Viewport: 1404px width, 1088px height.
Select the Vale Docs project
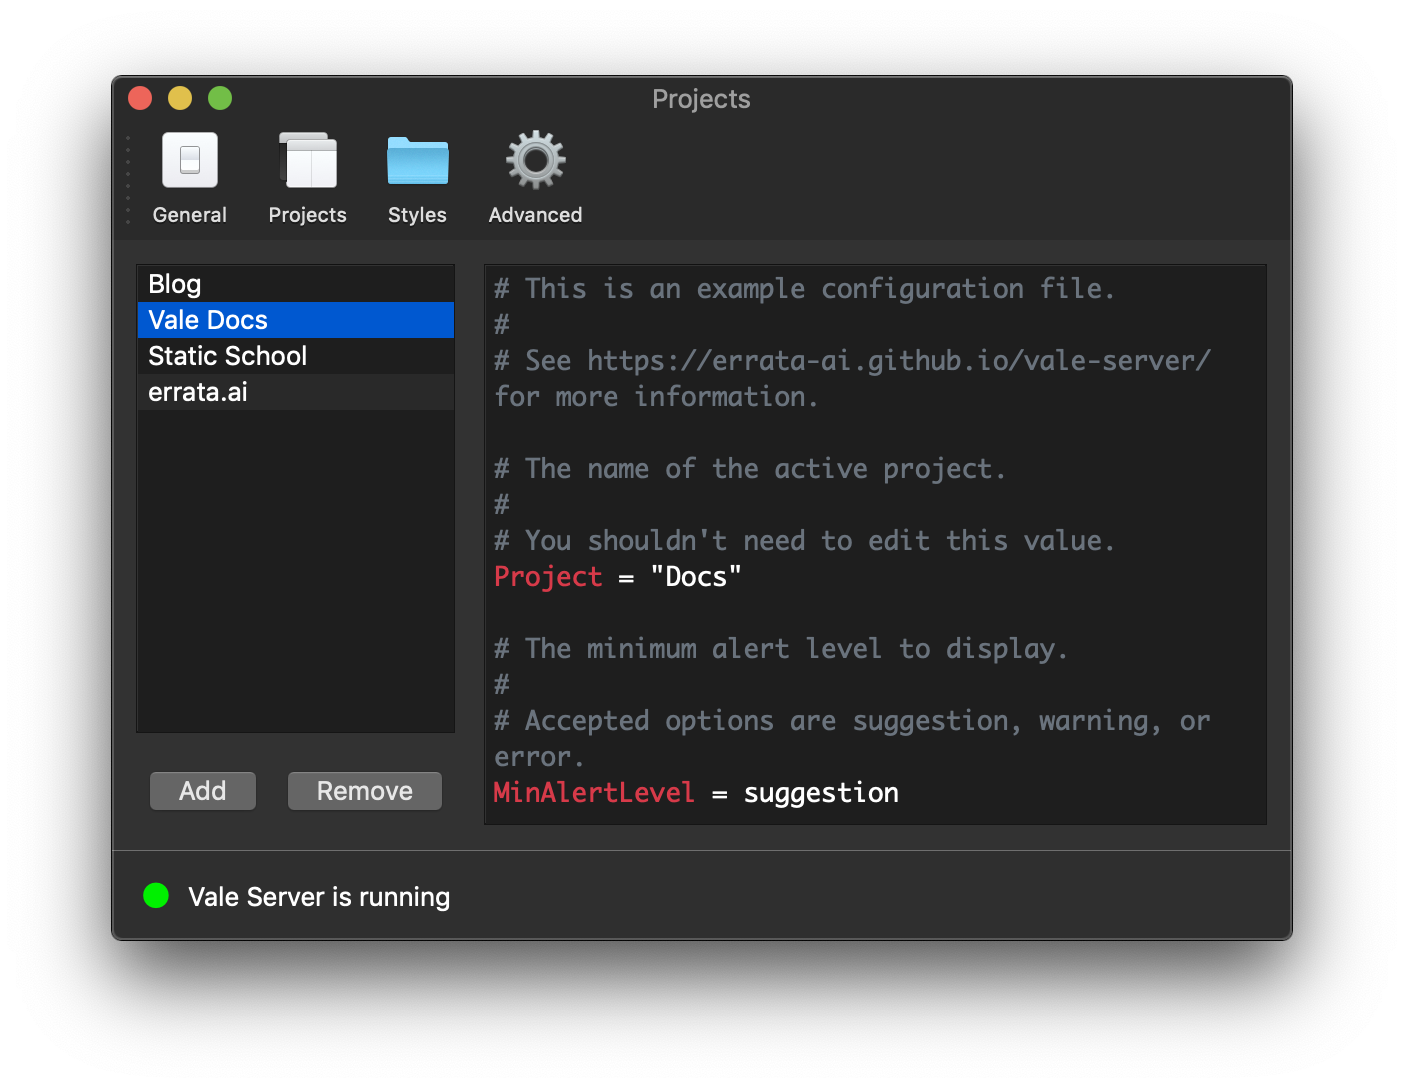point(295,320)
